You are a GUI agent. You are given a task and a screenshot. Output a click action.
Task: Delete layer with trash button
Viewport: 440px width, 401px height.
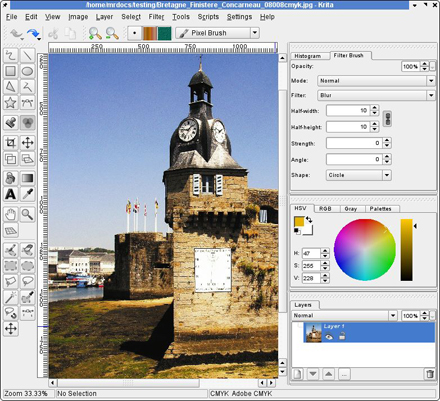(430, 374)
